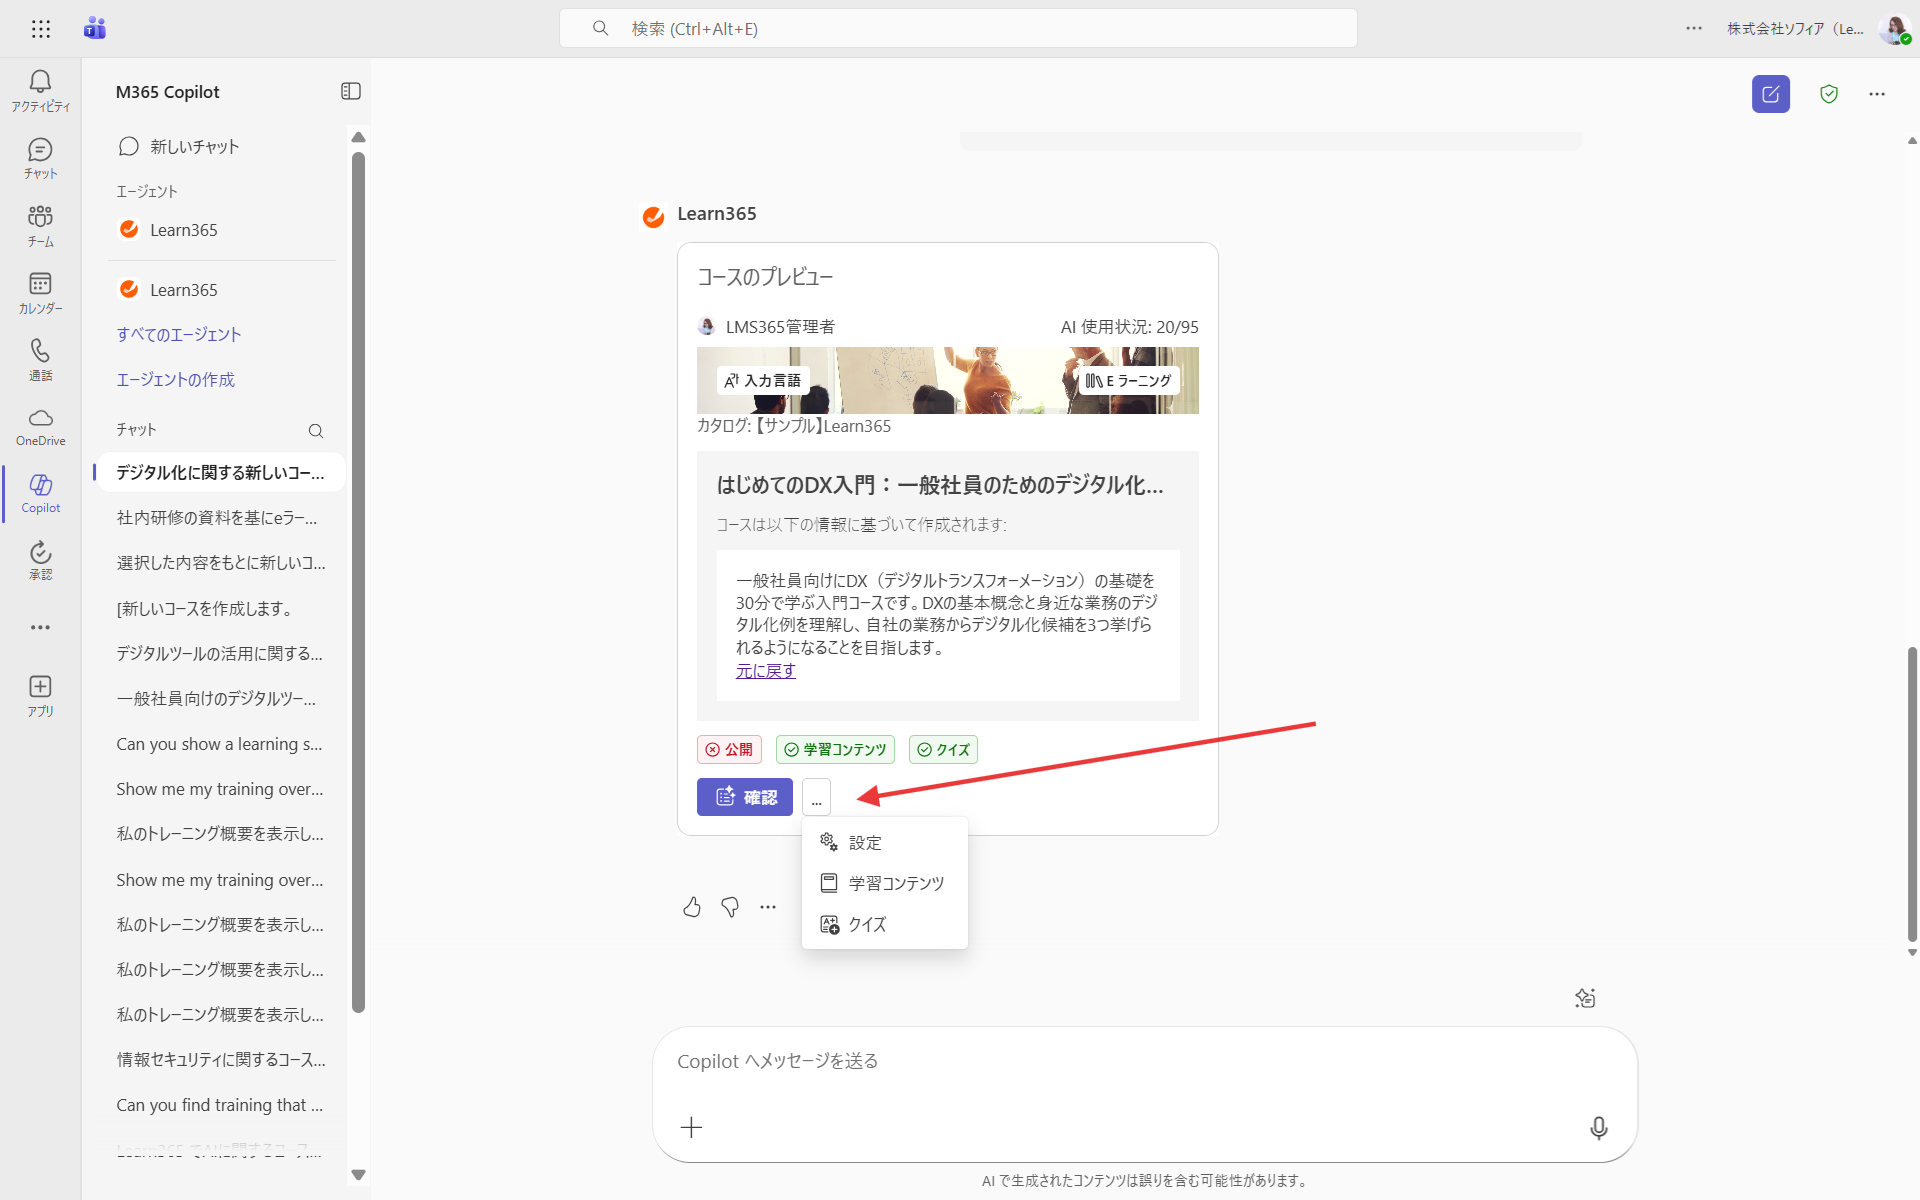1920x1200 pixels.
Task: Open more message actions below the response
Action: click(x=768, y=907)
